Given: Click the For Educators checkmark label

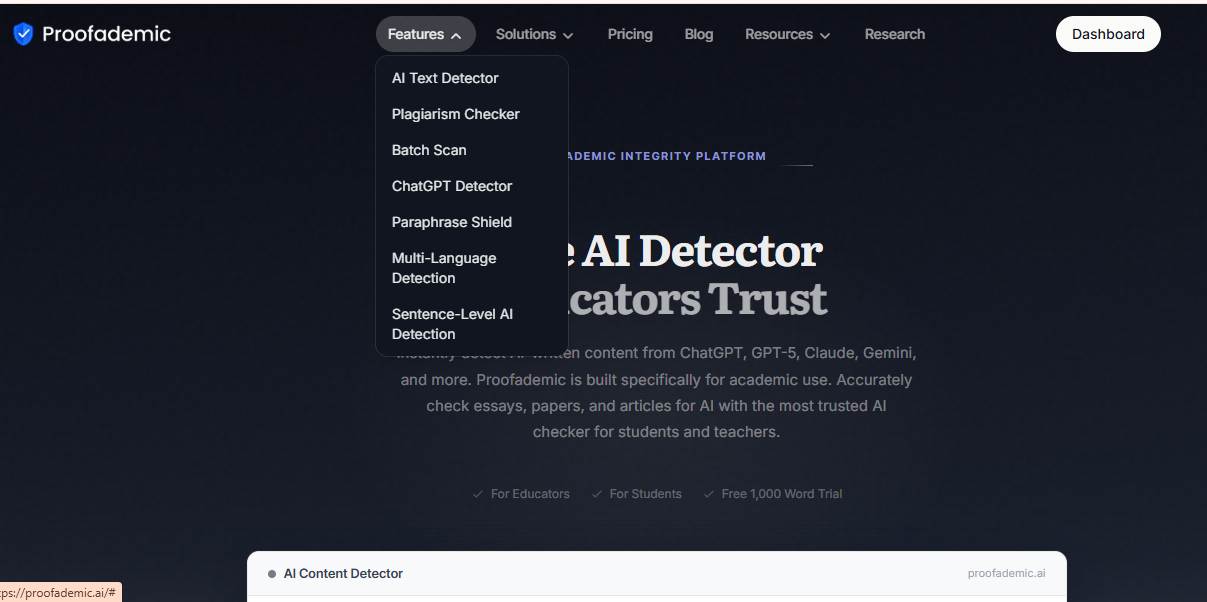Looking at the screenshot, I should 530,494.
